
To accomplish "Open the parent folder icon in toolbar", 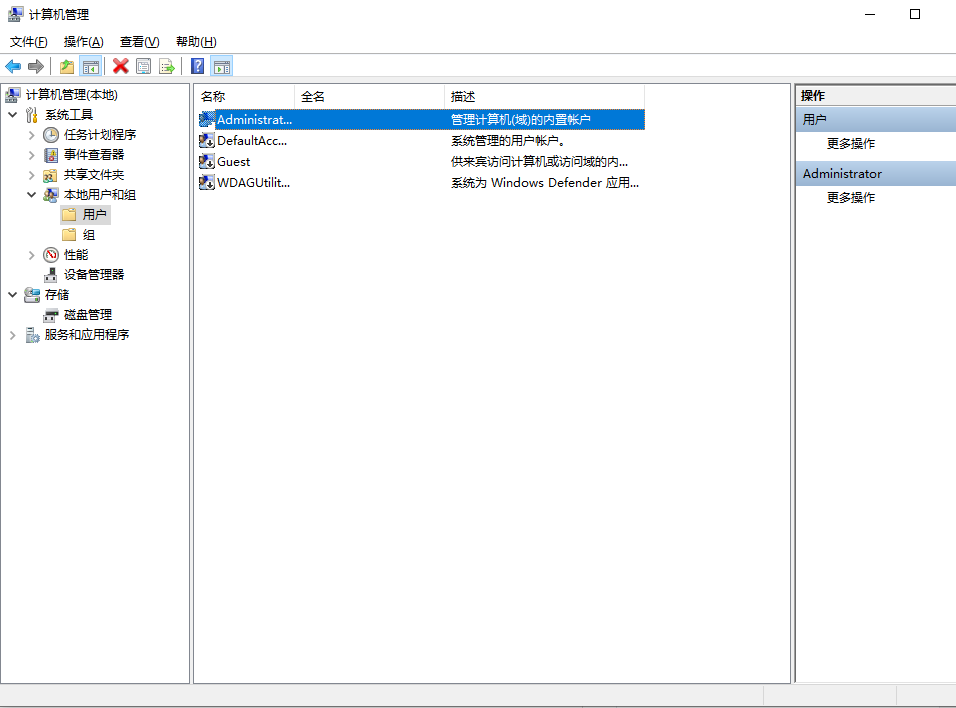I will coord(66,66).
